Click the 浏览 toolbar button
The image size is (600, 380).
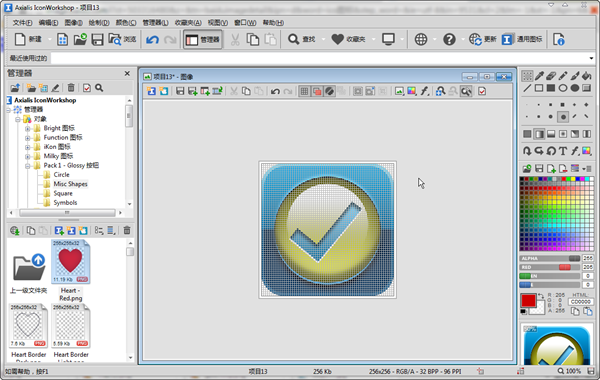[x=122, y=39]
